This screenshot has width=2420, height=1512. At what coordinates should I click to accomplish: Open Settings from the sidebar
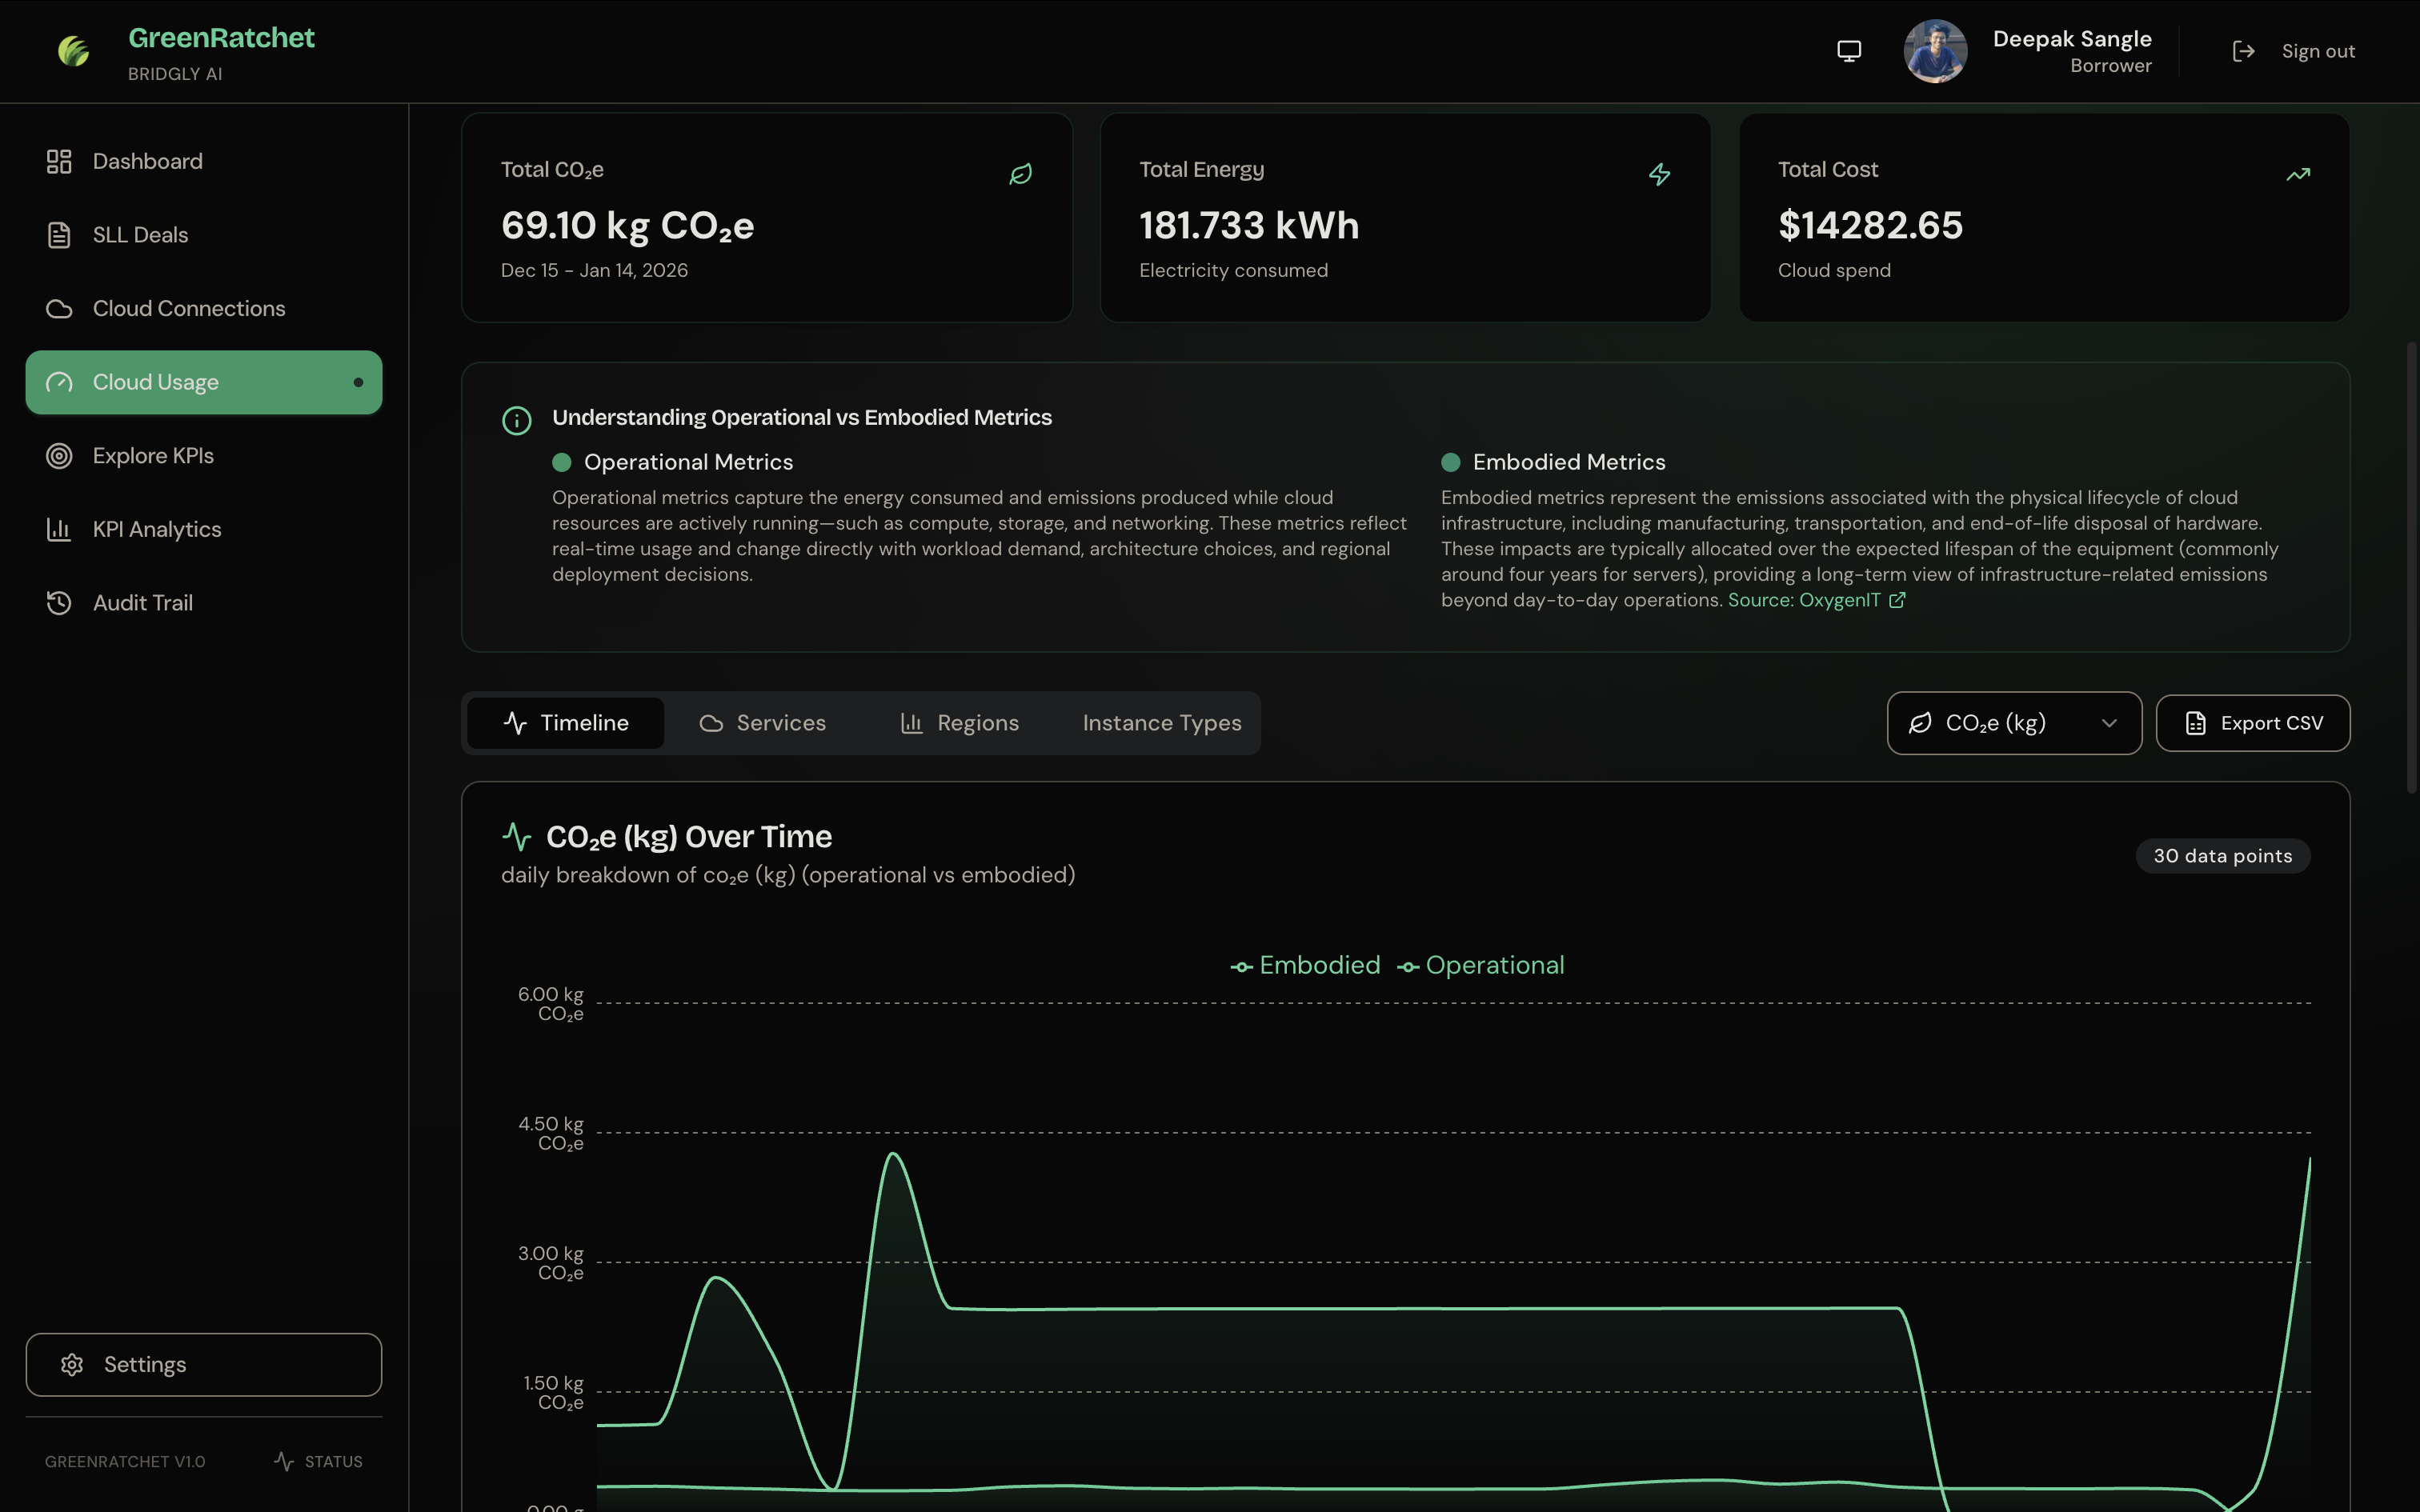[204, 1364]
